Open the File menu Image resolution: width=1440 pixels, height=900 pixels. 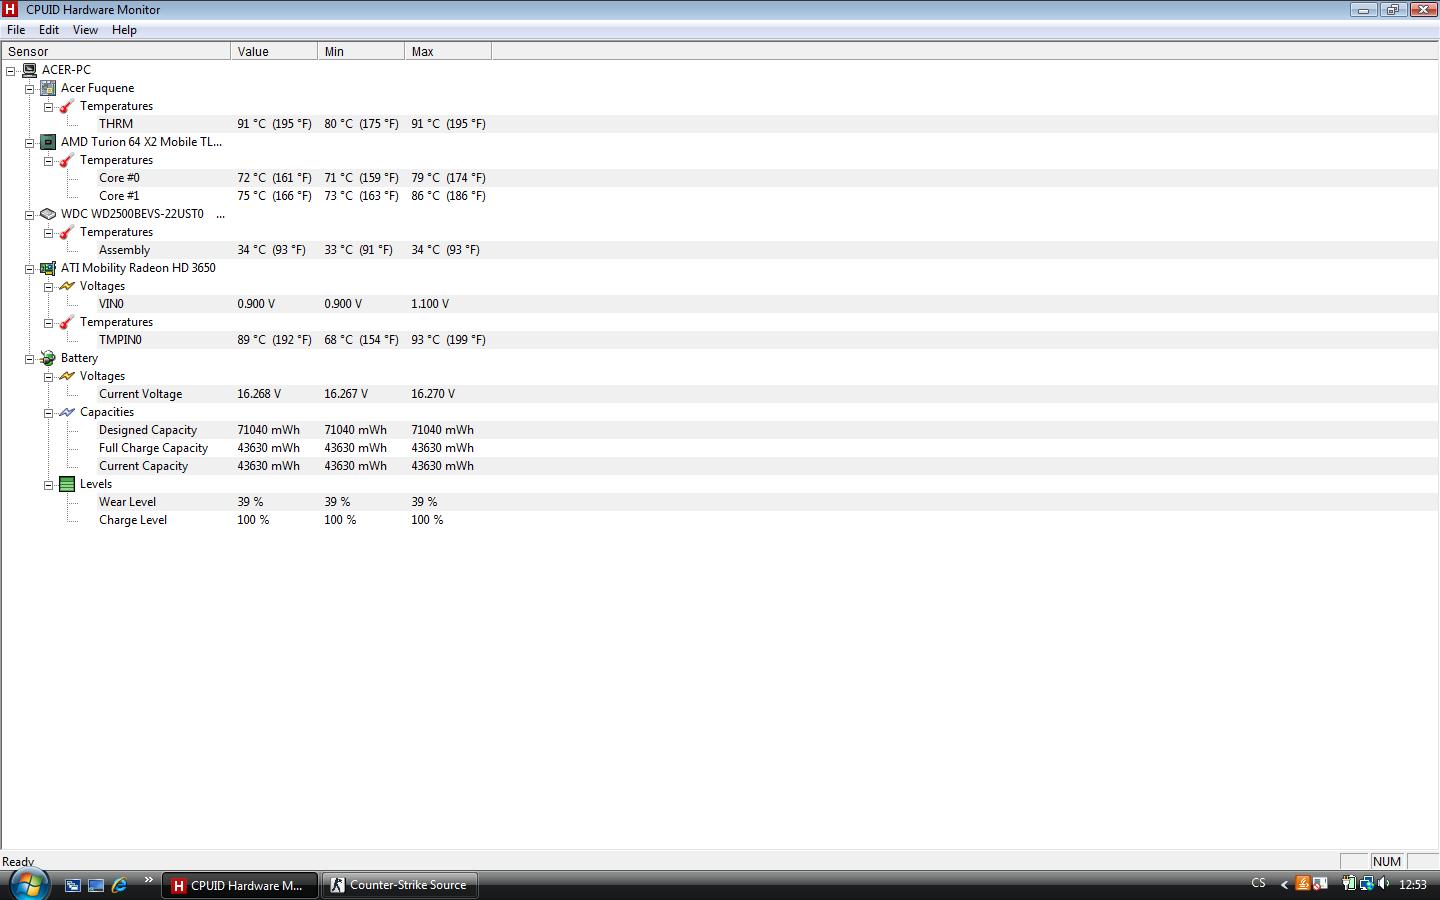16,30
